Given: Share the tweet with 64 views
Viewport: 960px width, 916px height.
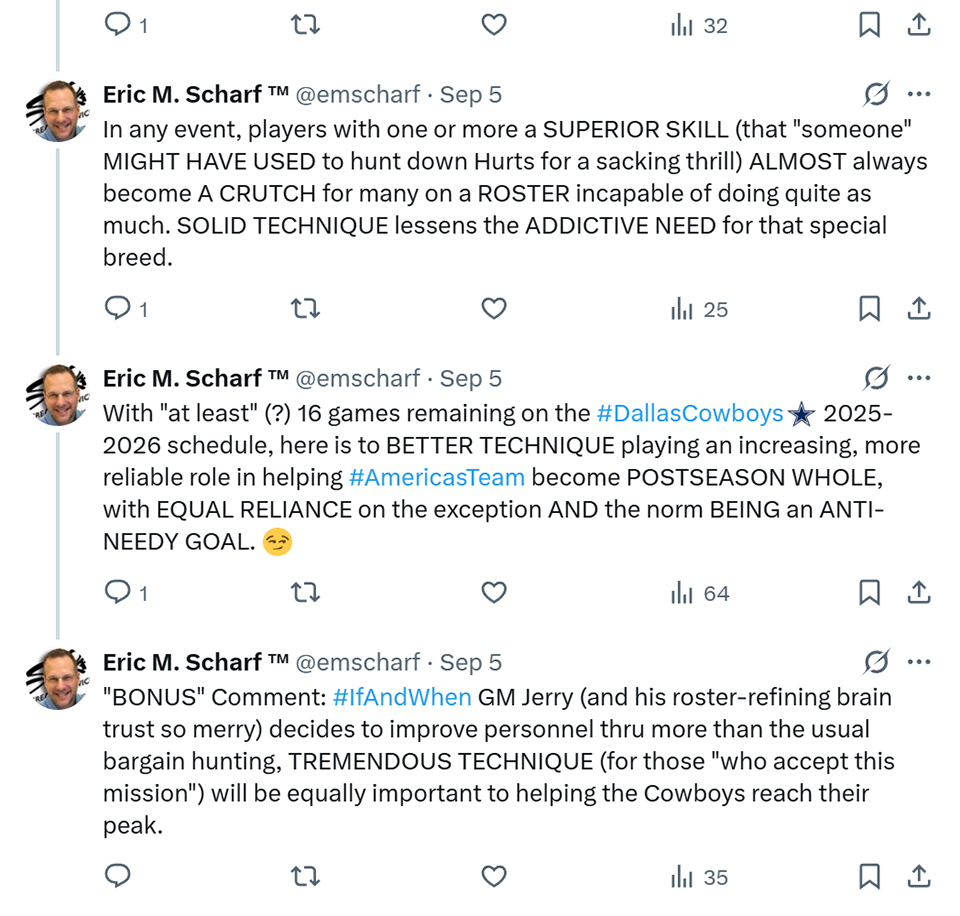Looking at the screenshot, I should point(918,593).
